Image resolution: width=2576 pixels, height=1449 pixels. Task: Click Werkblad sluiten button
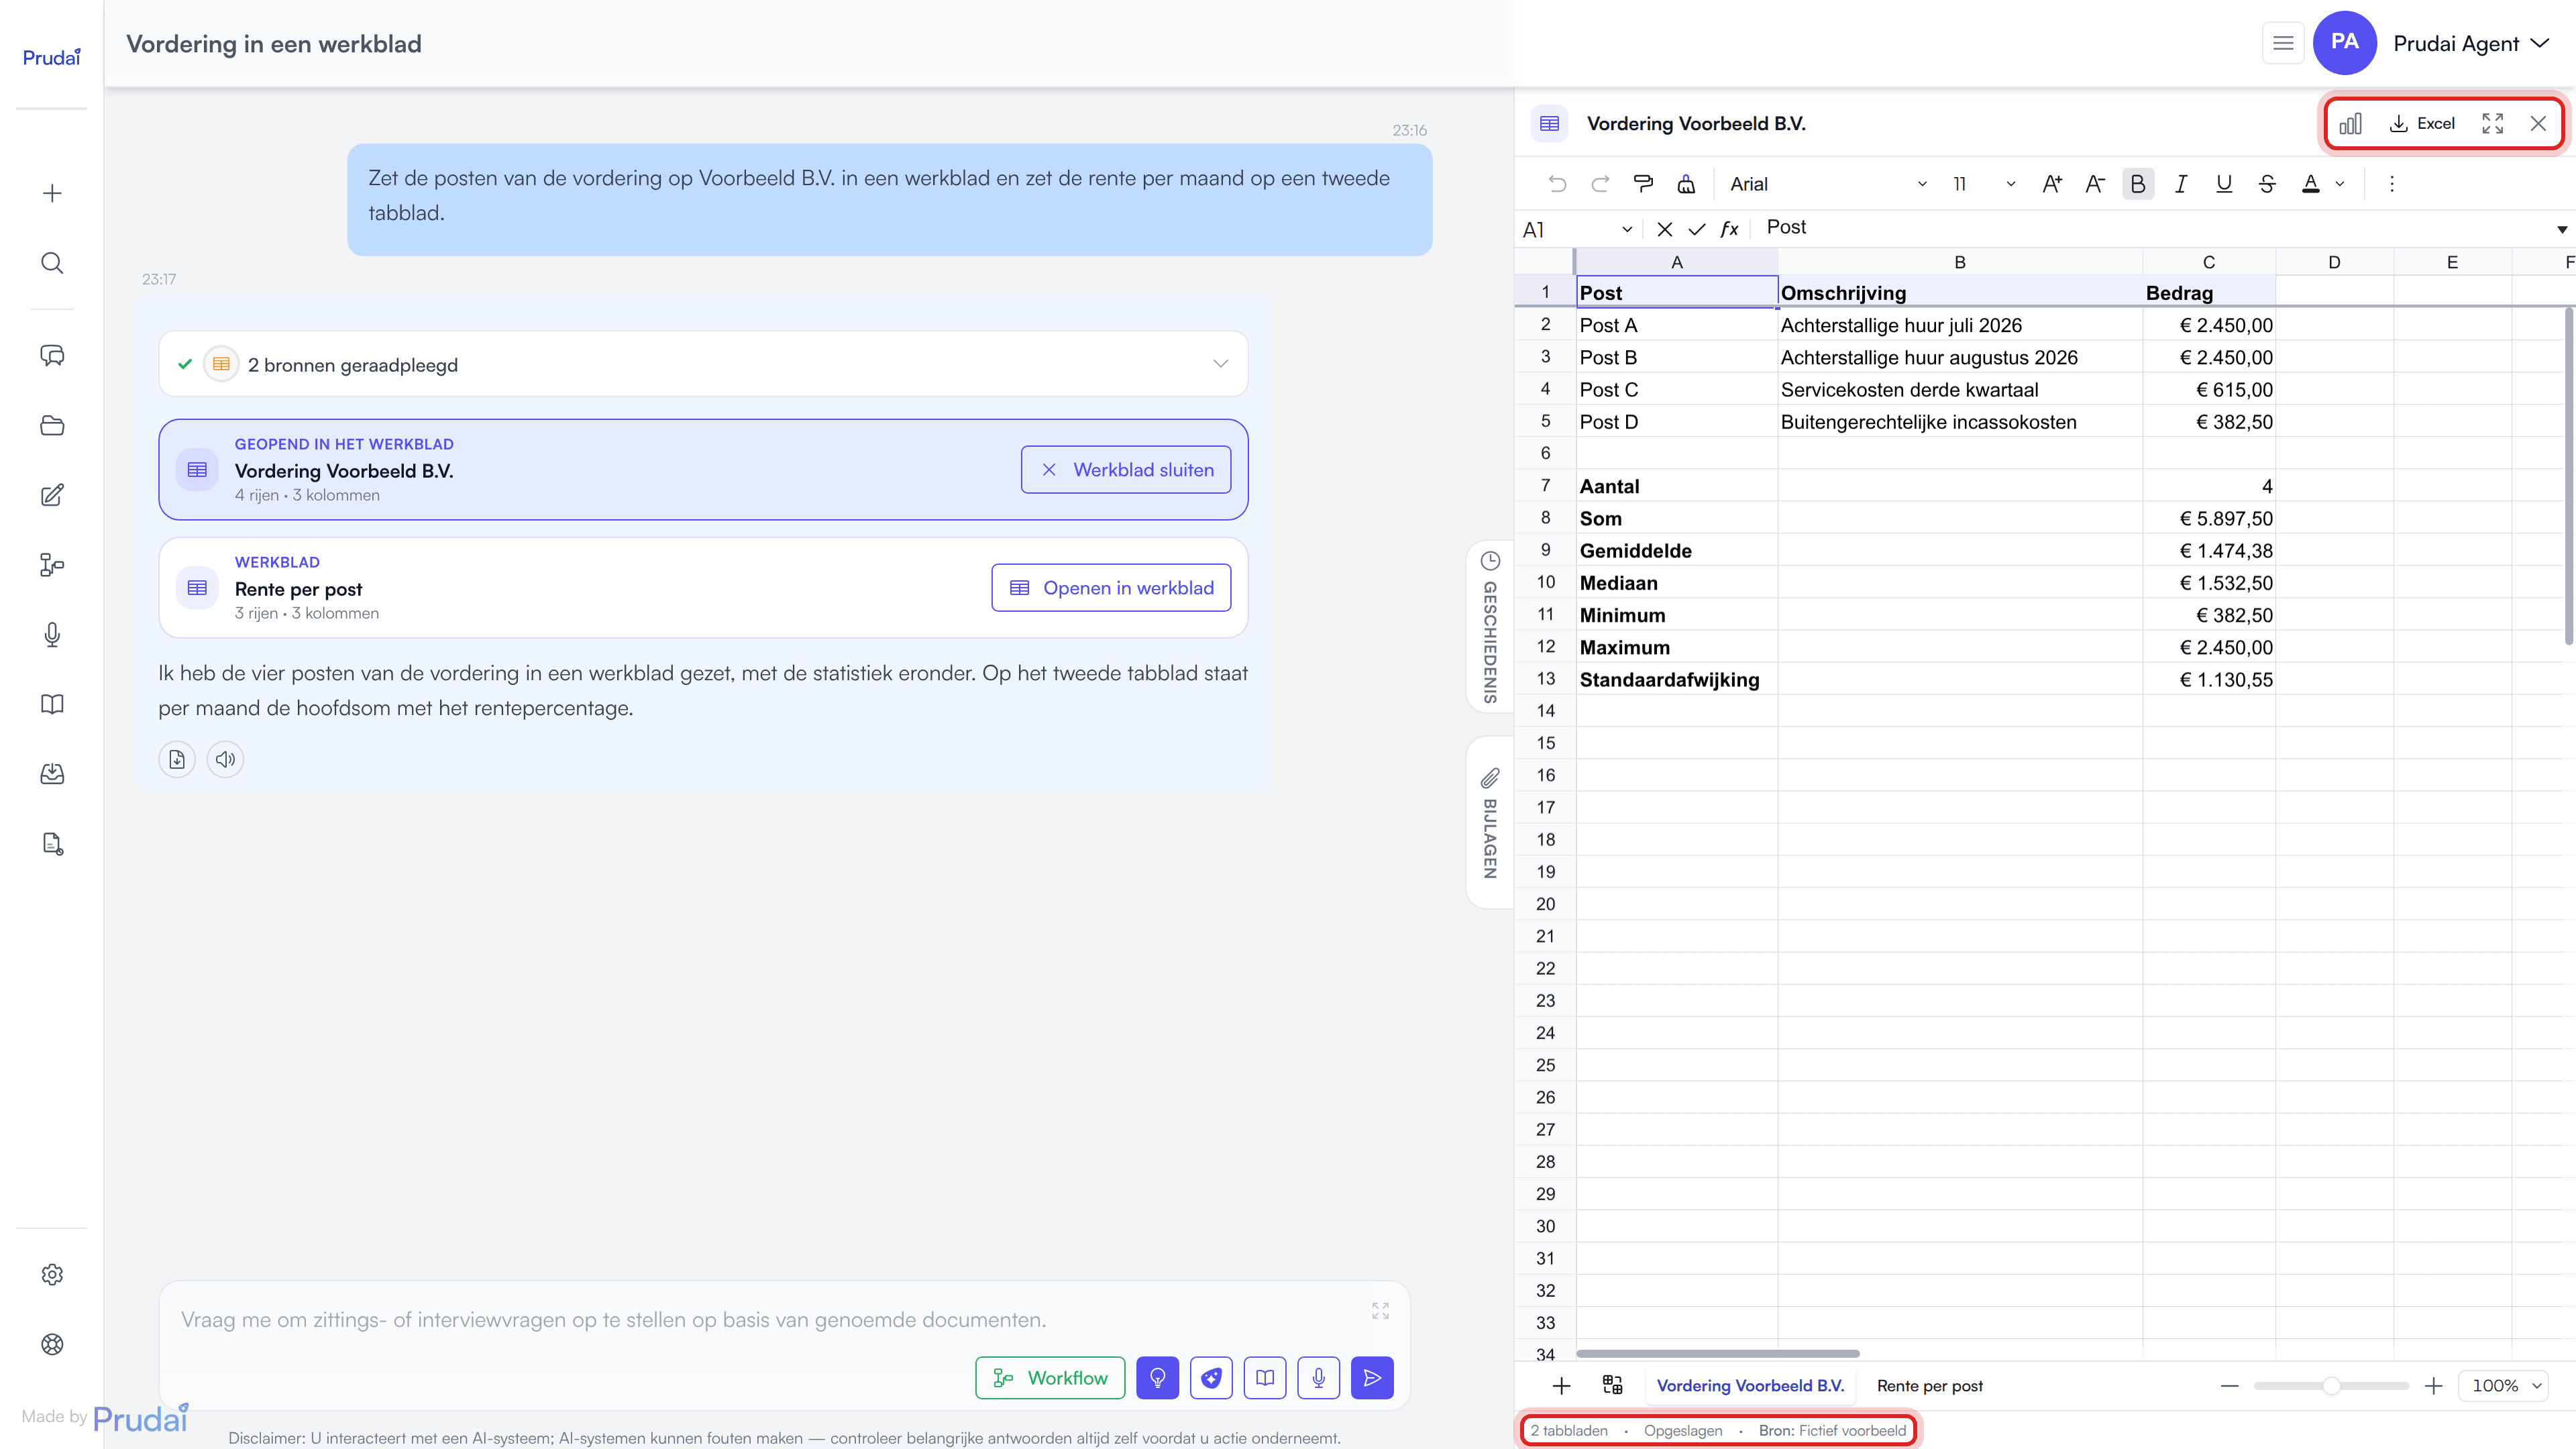coord(1126,470)
